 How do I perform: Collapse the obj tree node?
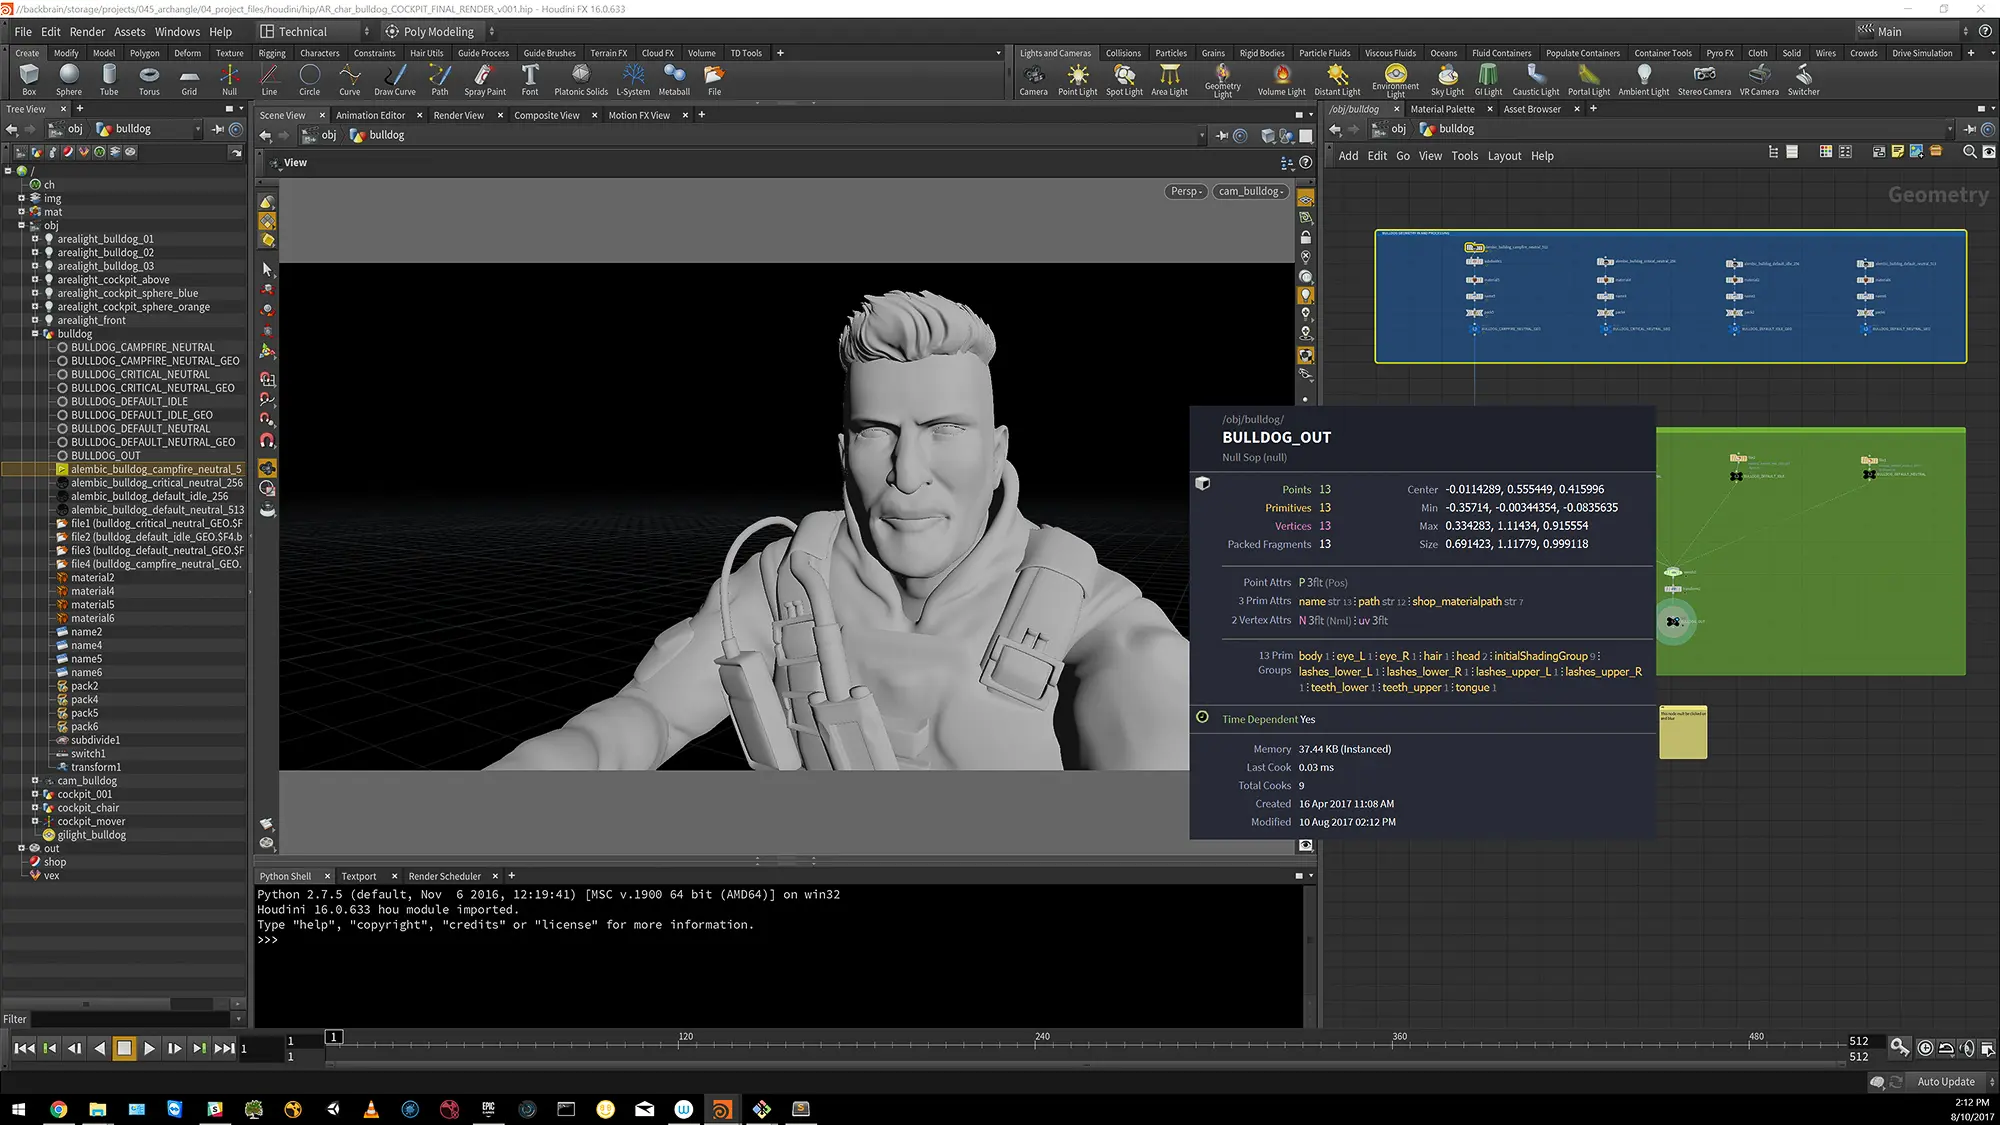coord(21,225)
